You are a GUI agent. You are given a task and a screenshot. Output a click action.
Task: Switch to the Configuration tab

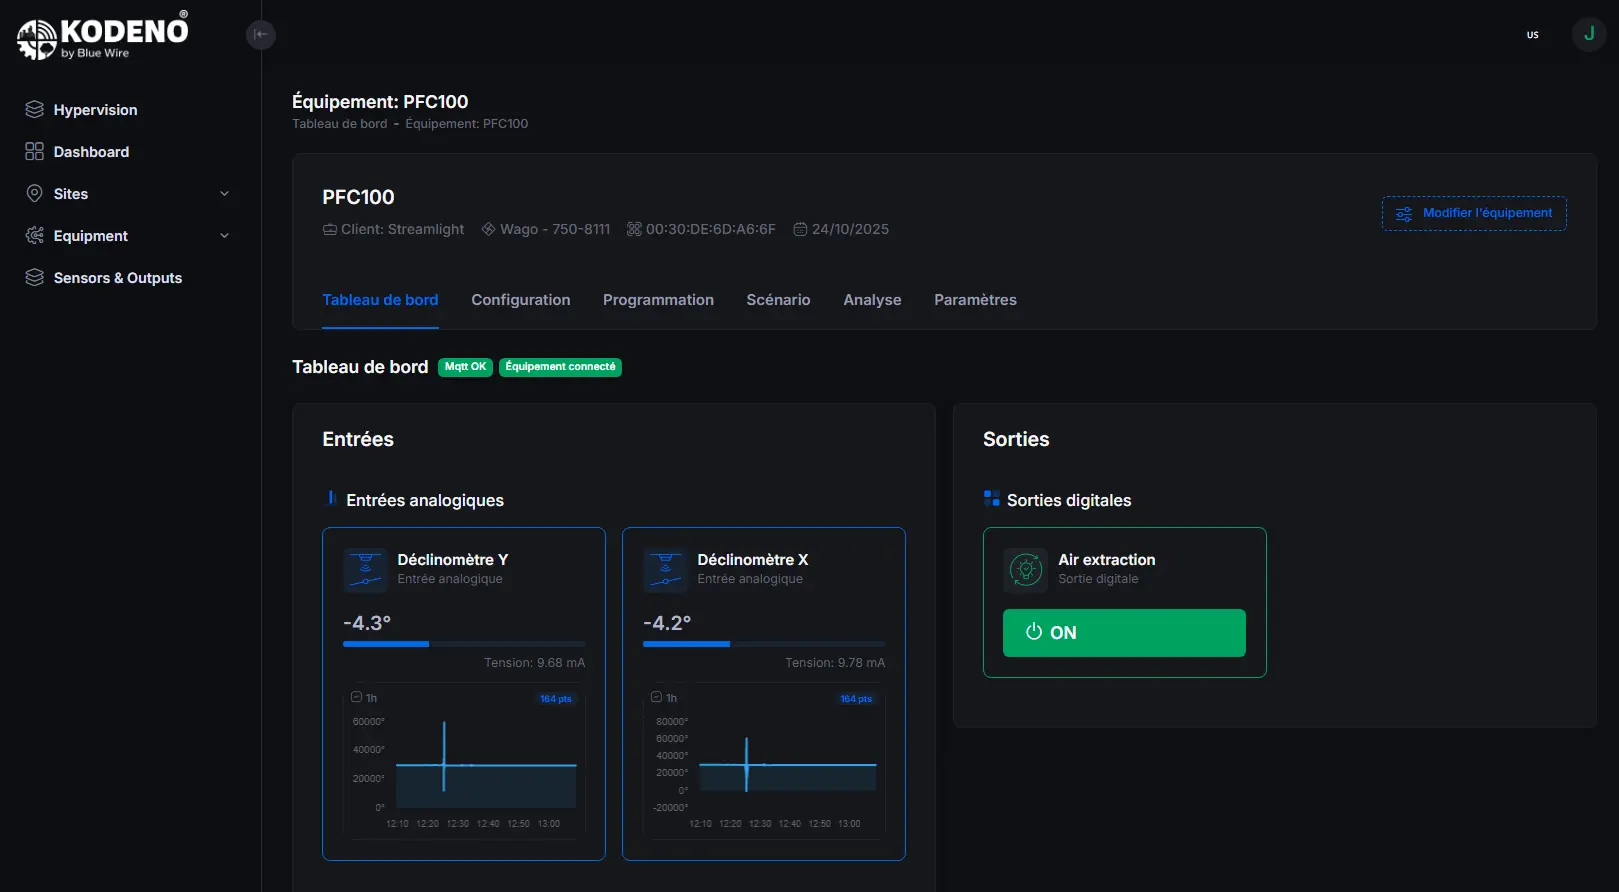[520, 300]
